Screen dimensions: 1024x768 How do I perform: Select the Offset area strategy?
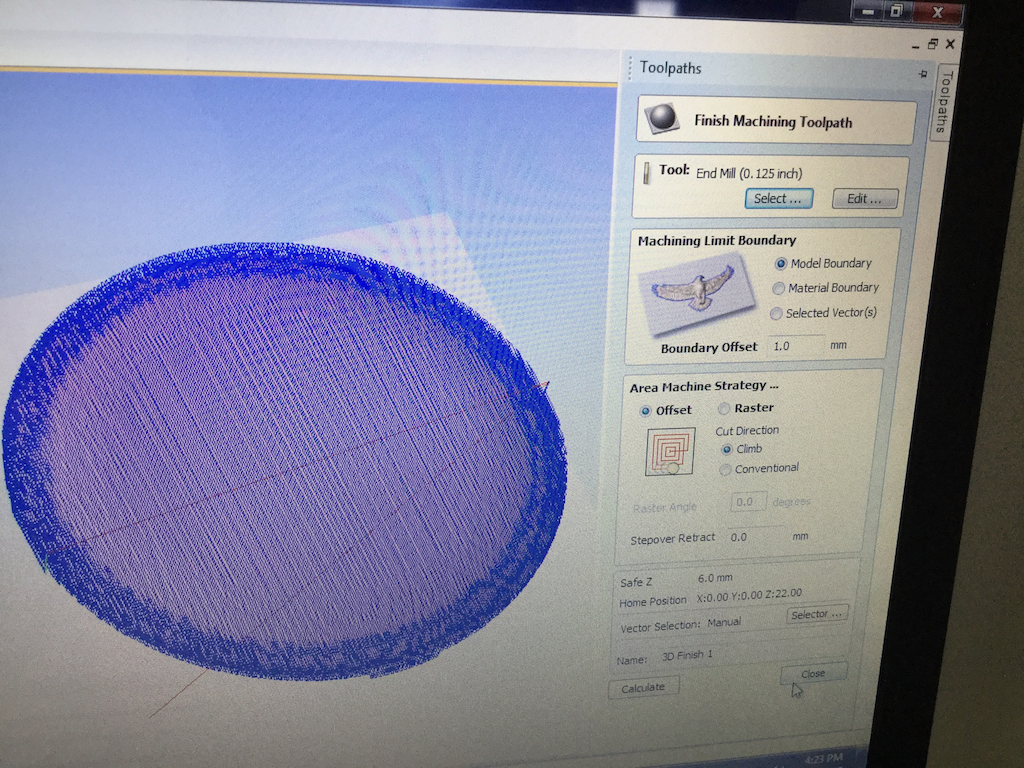(x=645, y=411)
